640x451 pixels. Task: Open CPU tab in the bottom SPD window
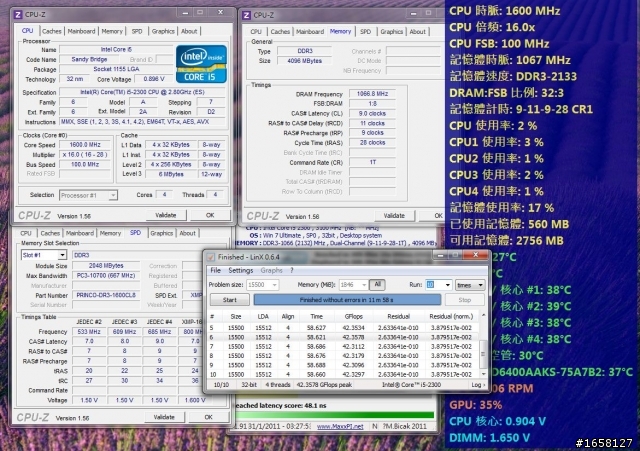[26, 233]
